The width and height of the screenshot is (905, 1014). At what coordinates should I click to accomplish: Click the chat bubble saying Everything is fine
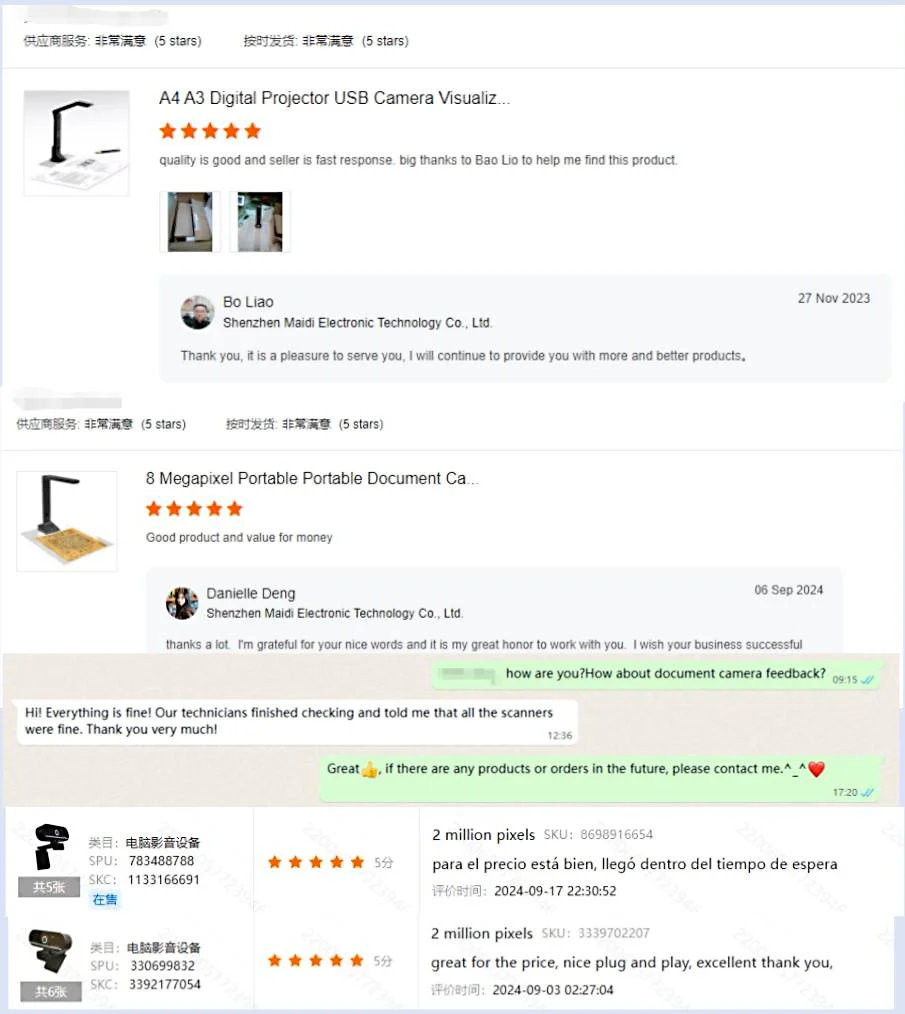pyautogui.click(x=298, y=722)
